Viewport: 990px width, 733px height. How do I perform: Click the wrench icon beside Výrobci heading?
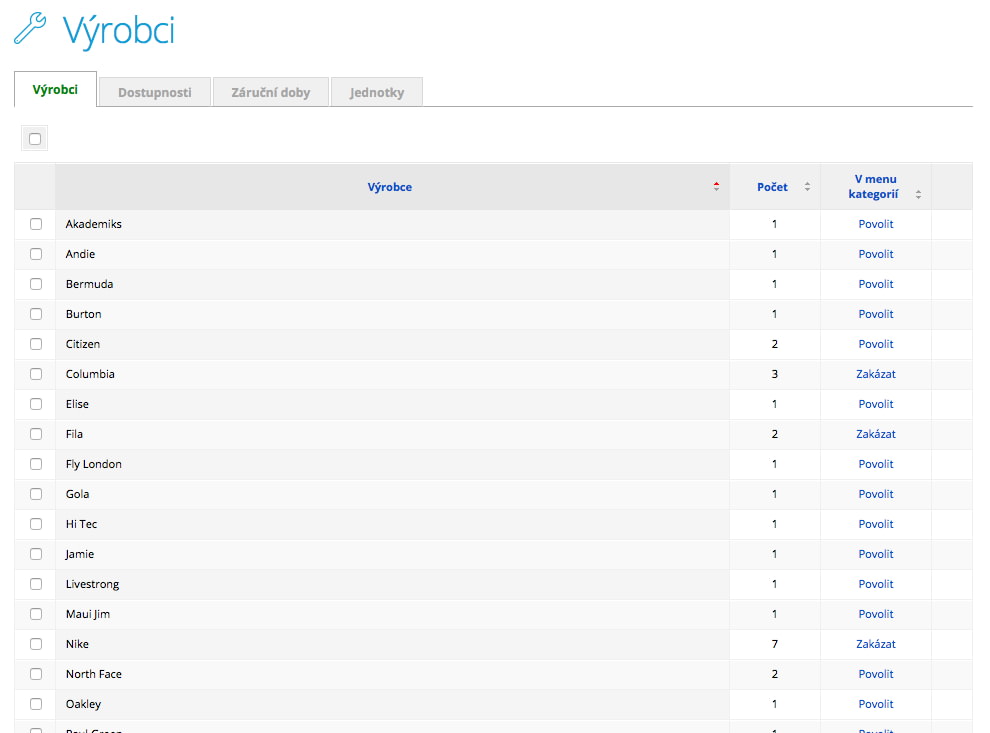30,28
